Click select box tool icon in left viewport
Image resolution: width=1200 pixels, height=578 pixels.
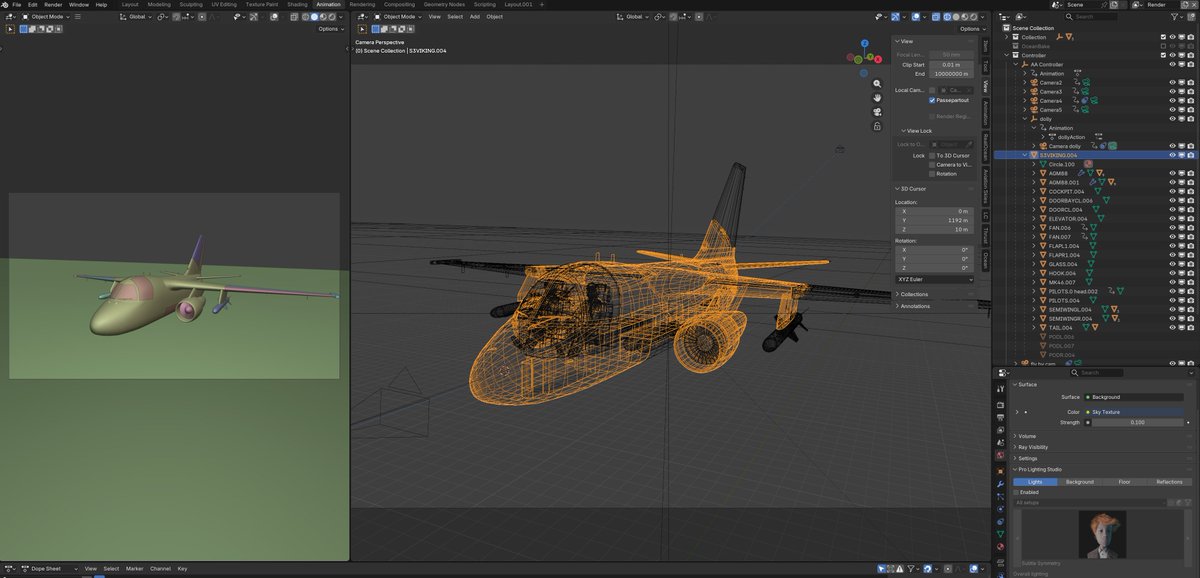coord(10,29)
